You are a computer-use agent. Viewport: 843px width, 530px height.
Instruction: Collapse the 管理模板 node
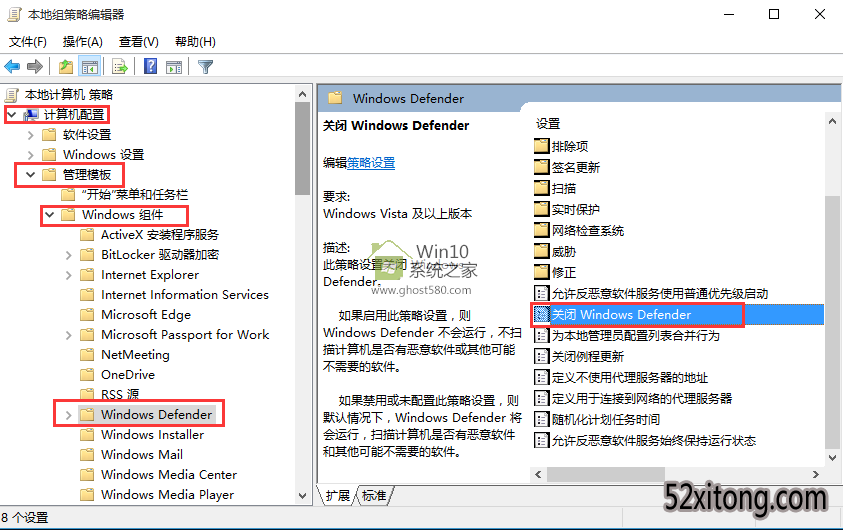pos(31,175)
